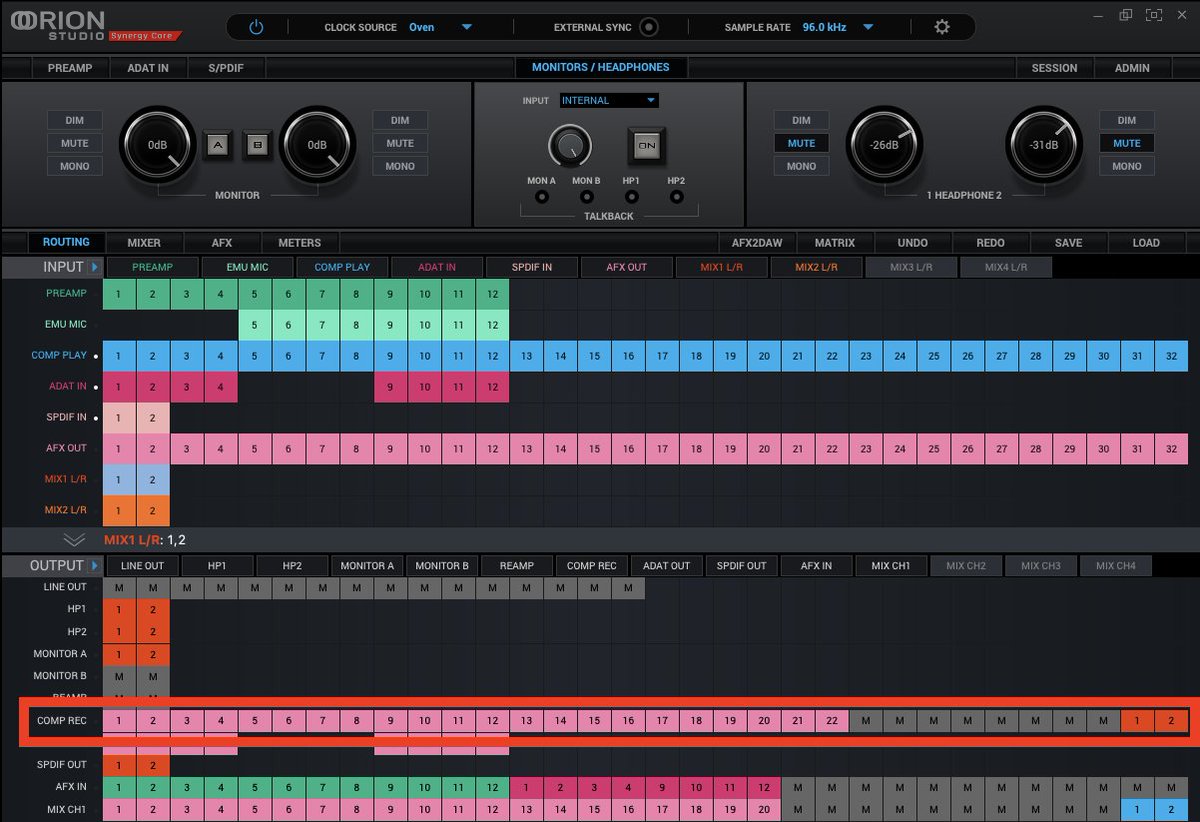Image resolution: width=1200 pixels, height=822 pixels.
Task: Enable talkback to MON A
Action: point(542,197)
